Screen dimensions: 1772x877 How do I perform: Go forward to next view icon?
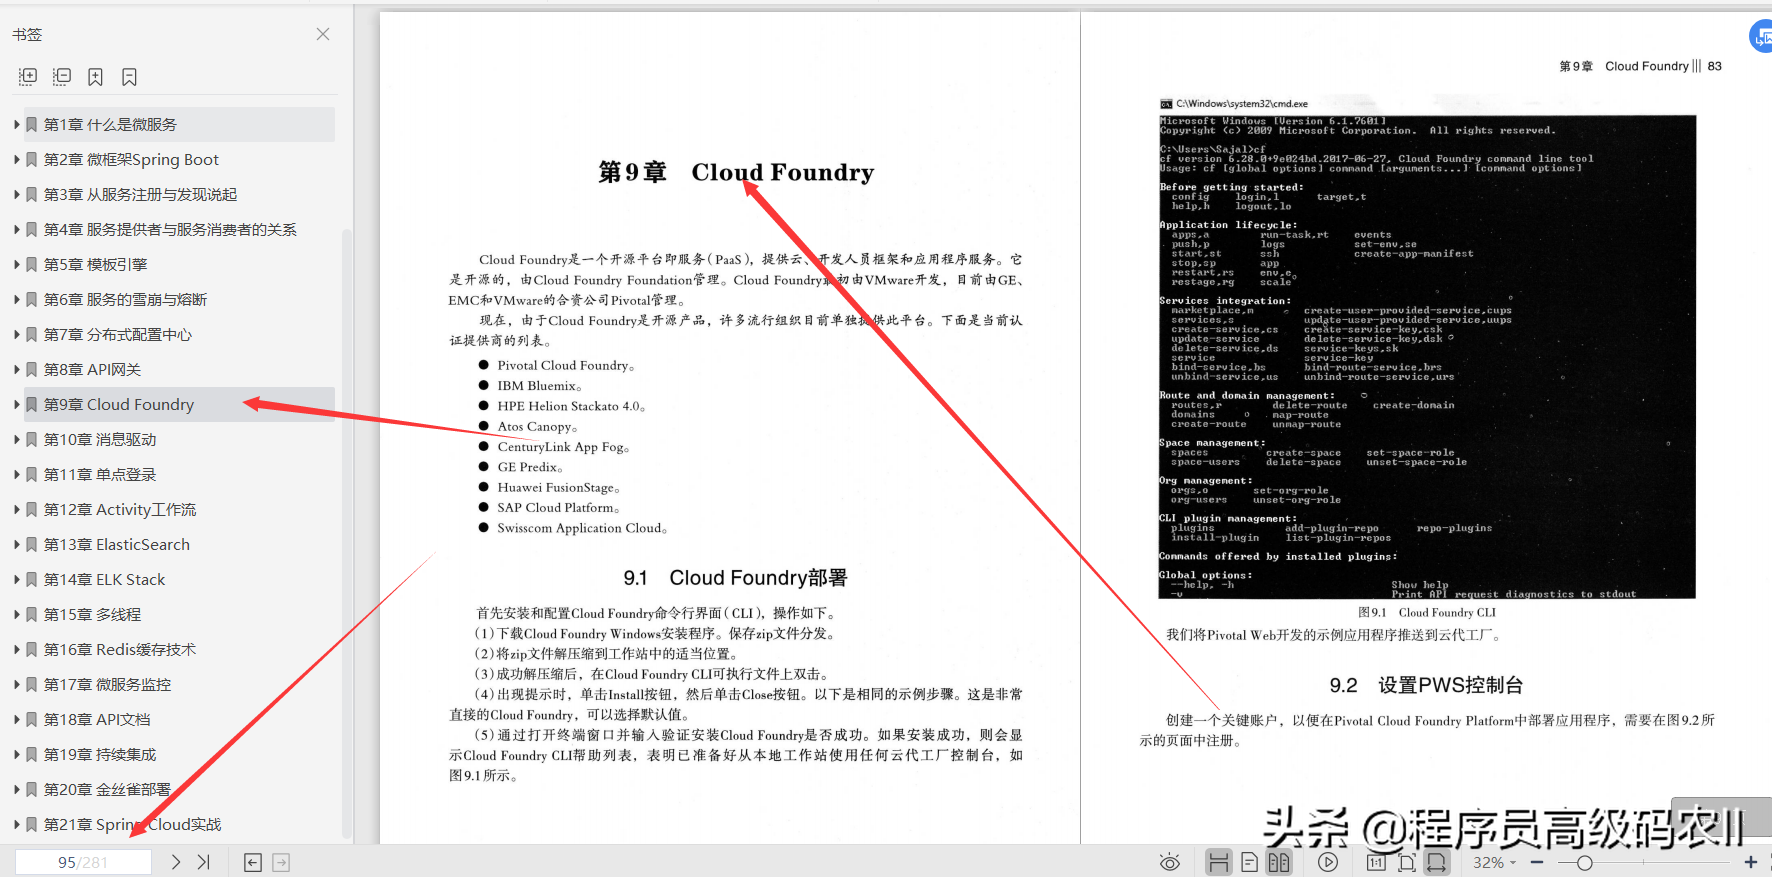(281, 862)
